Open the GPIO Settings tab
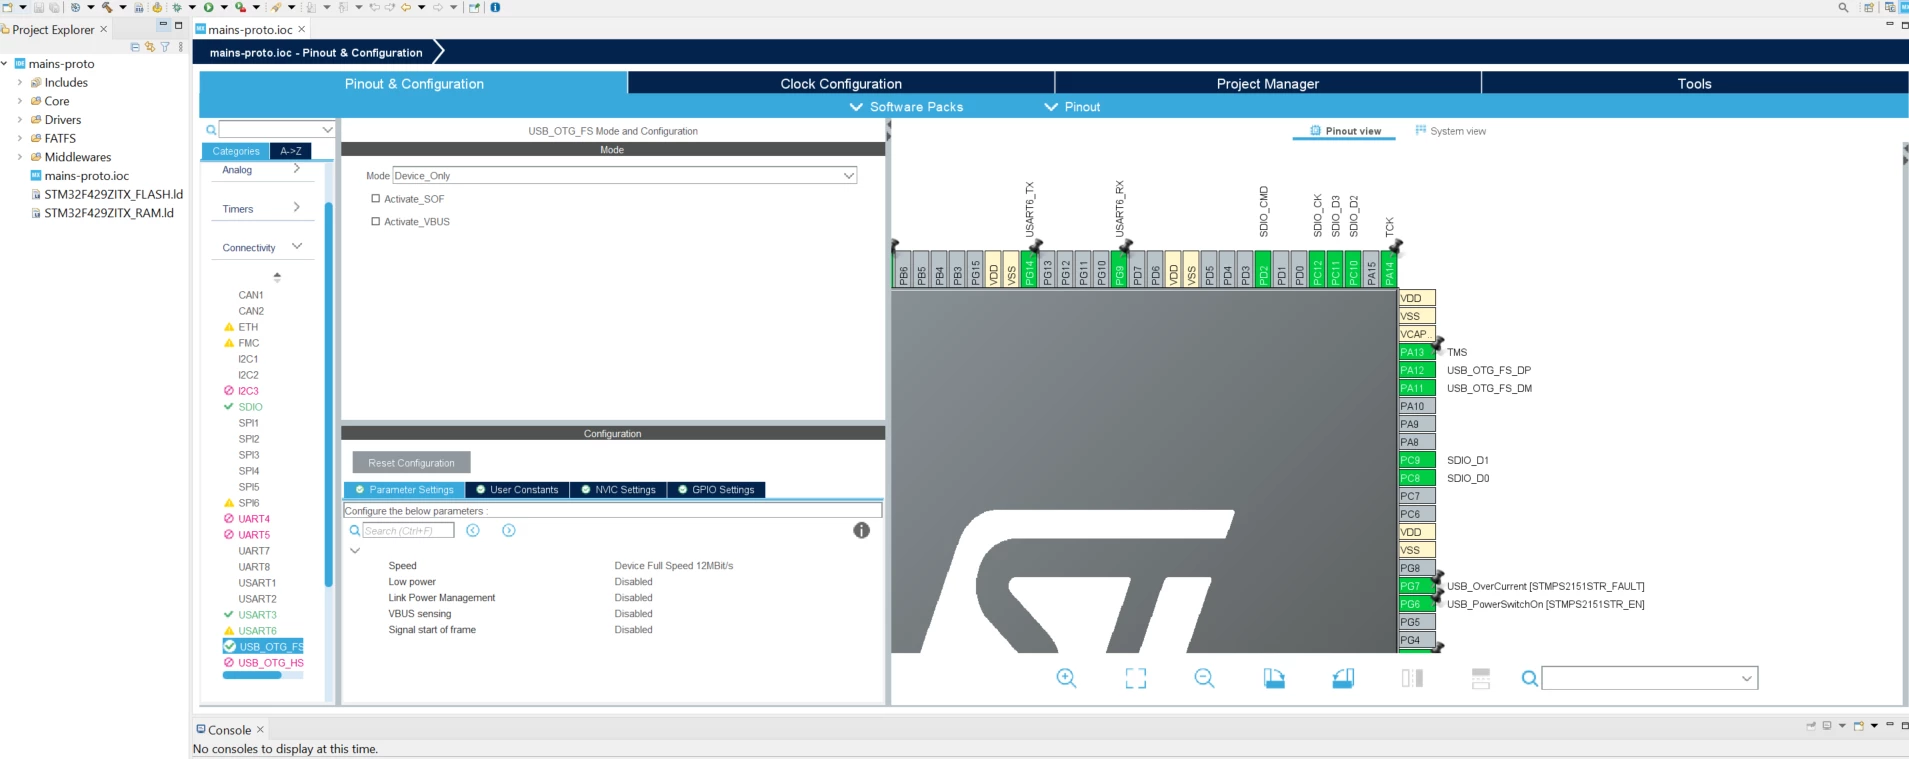1909x759 pixels. tap(716, 490)
